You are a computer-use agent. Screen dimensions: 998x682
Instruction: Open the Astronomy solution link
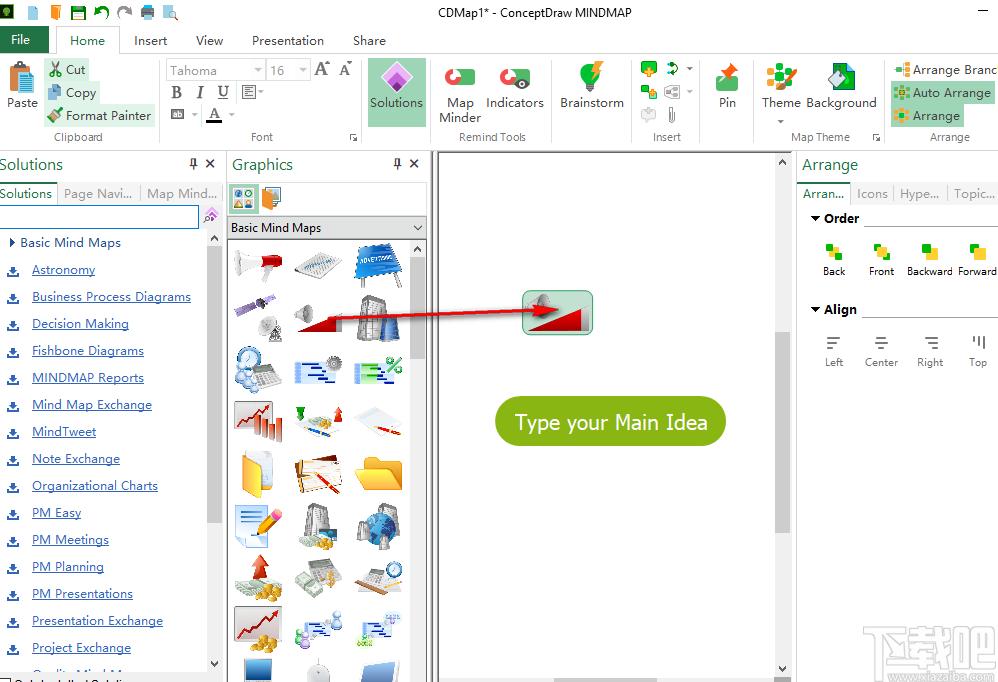click(x=64, y=270)
